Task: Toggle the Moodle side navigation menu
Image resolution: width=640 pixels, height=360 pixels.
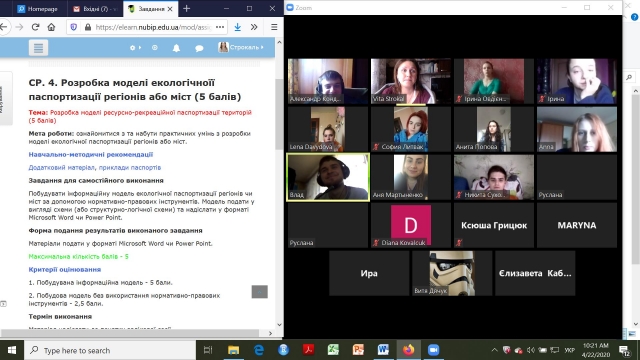Action: [38, 48]
